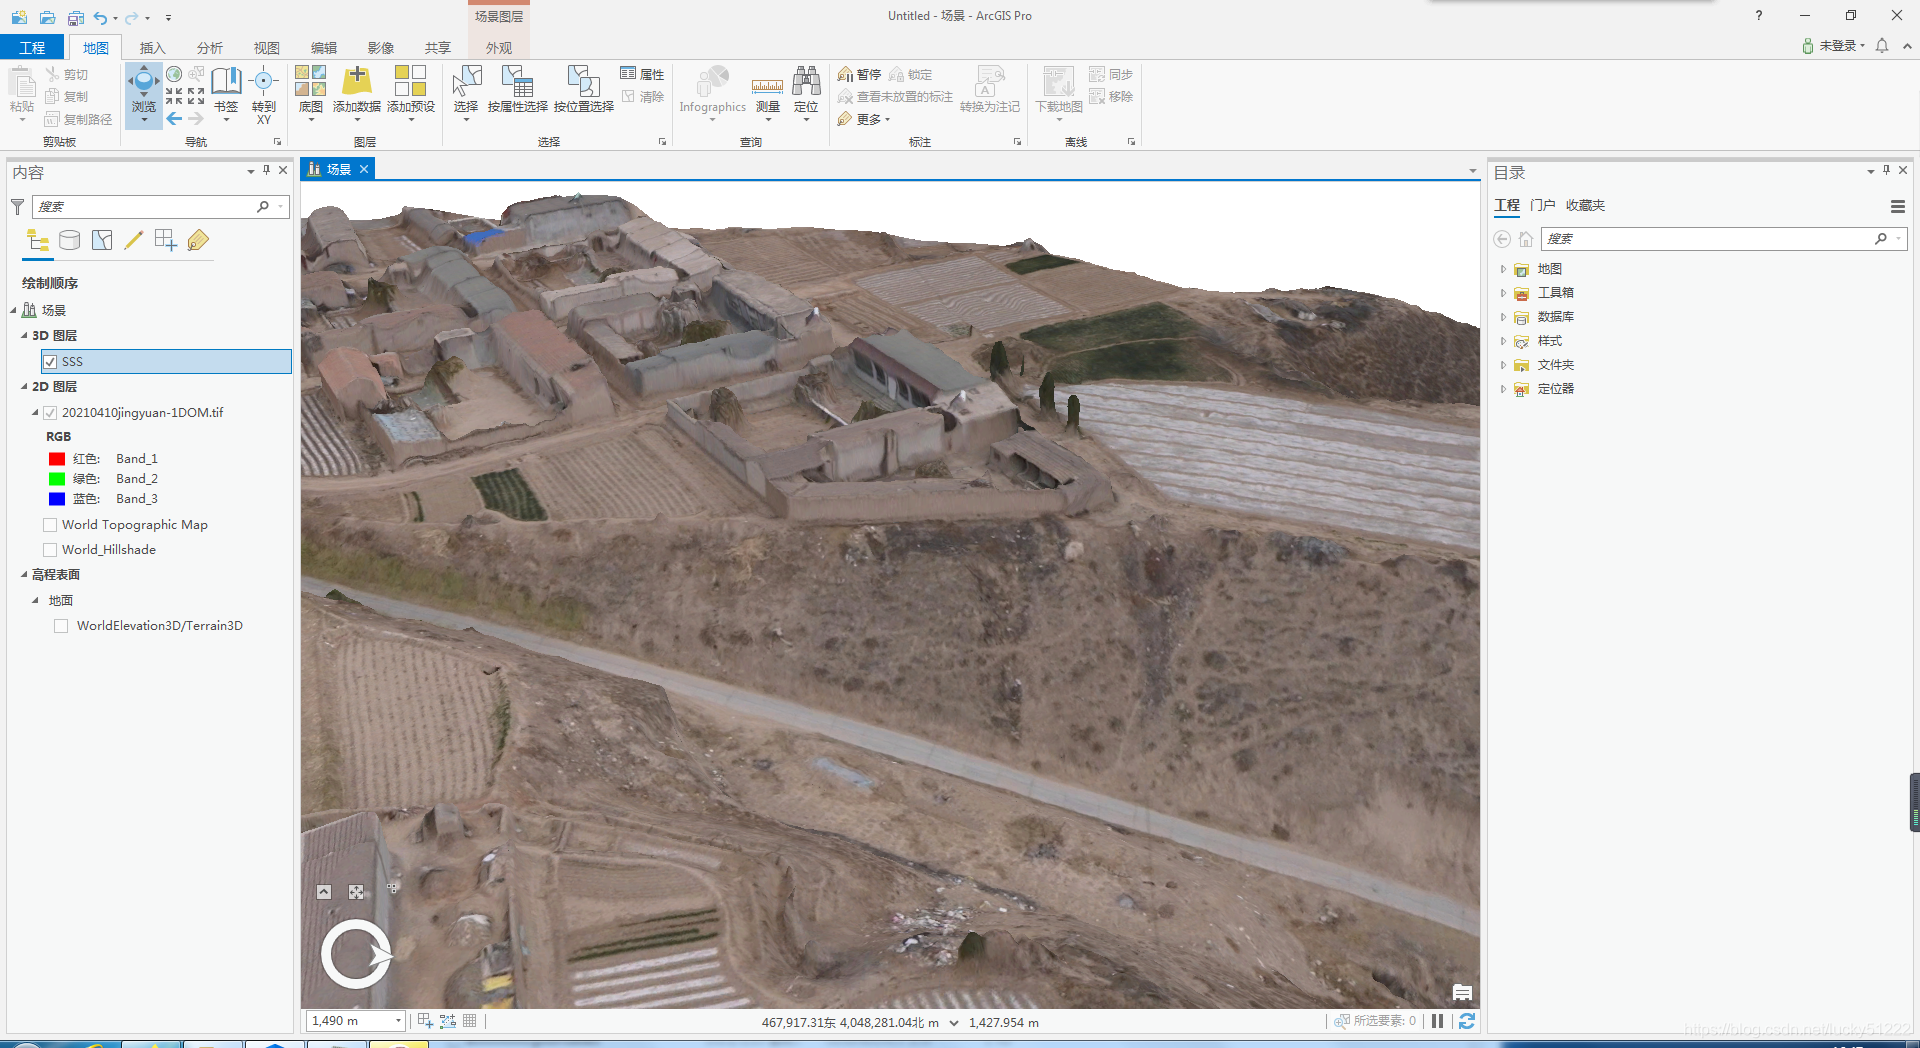
Task: Collapse the 2D 图层 group
Action: (x=24, y=387)
